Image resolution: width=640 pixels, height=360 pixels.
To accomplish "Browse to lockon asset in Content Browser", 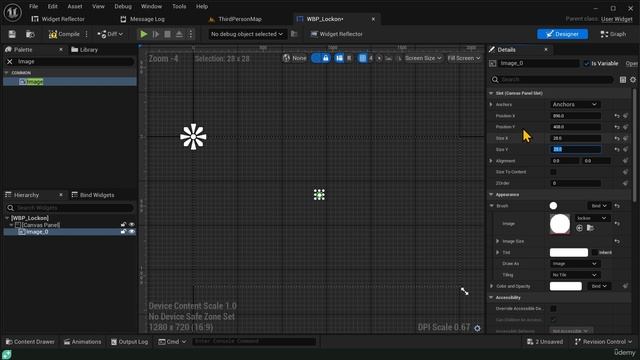I will (590, 228).
